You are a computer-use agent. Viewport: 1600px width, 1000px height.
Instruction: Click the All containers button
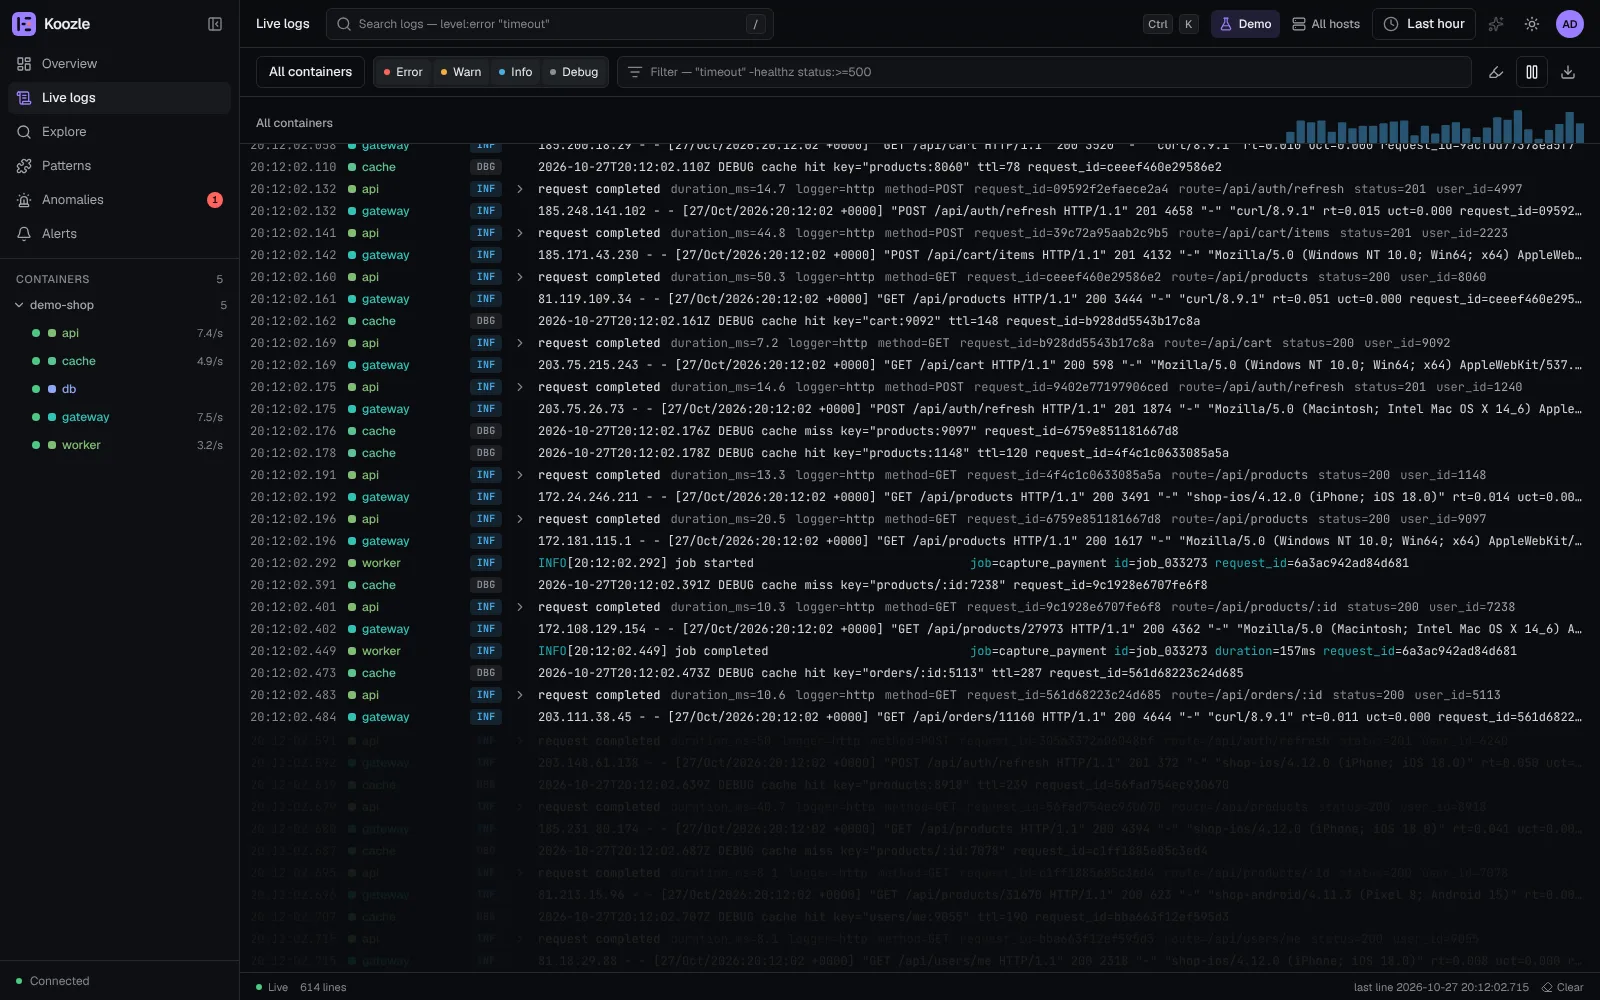pyautogui.click(x=310, y=72)
